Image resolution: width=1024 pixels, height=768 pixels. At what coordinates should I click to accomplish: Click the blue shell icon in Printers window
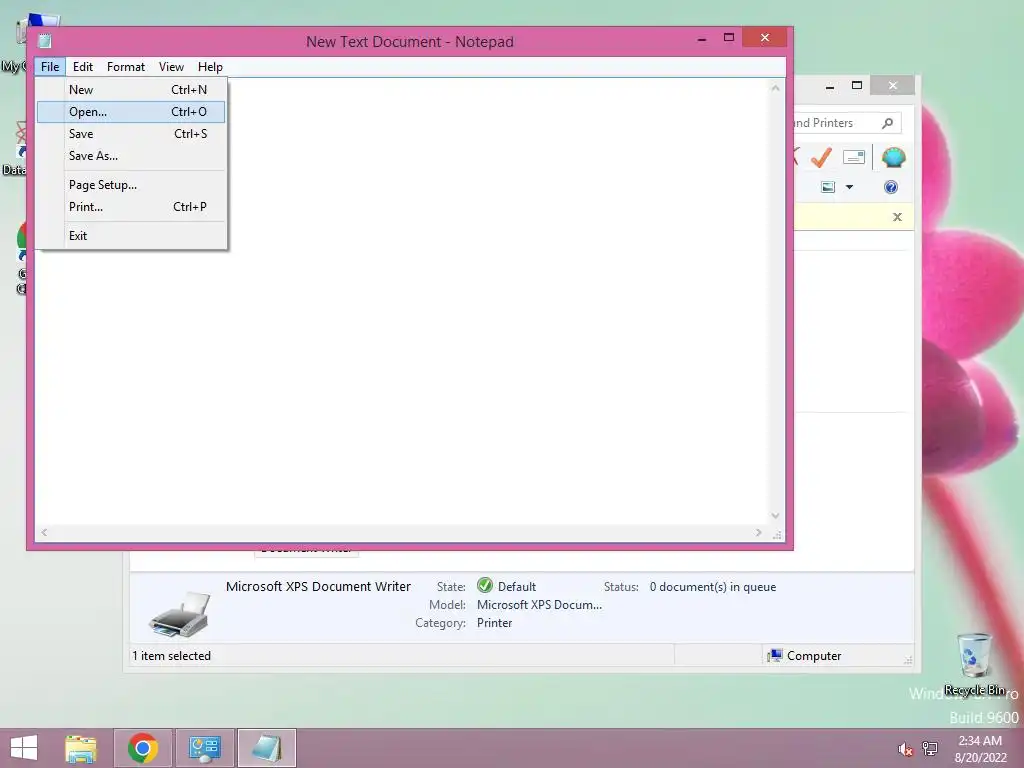[x=893, y=157]
